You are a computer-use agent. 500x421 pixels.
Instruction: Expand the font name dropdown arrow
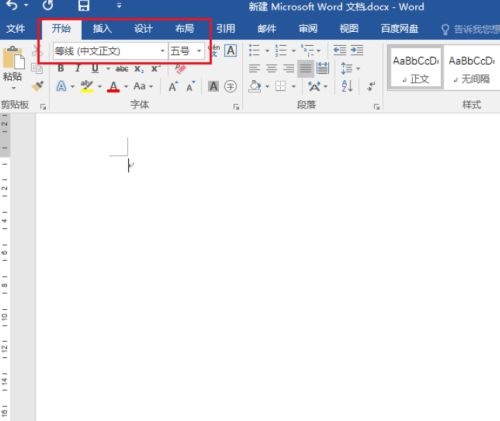tap(162, 51)
